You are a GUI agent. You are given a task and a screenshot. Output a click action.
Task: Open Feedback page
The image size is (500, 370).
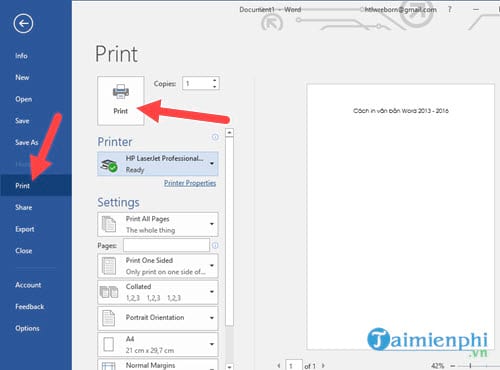click(x=29, y=307)
